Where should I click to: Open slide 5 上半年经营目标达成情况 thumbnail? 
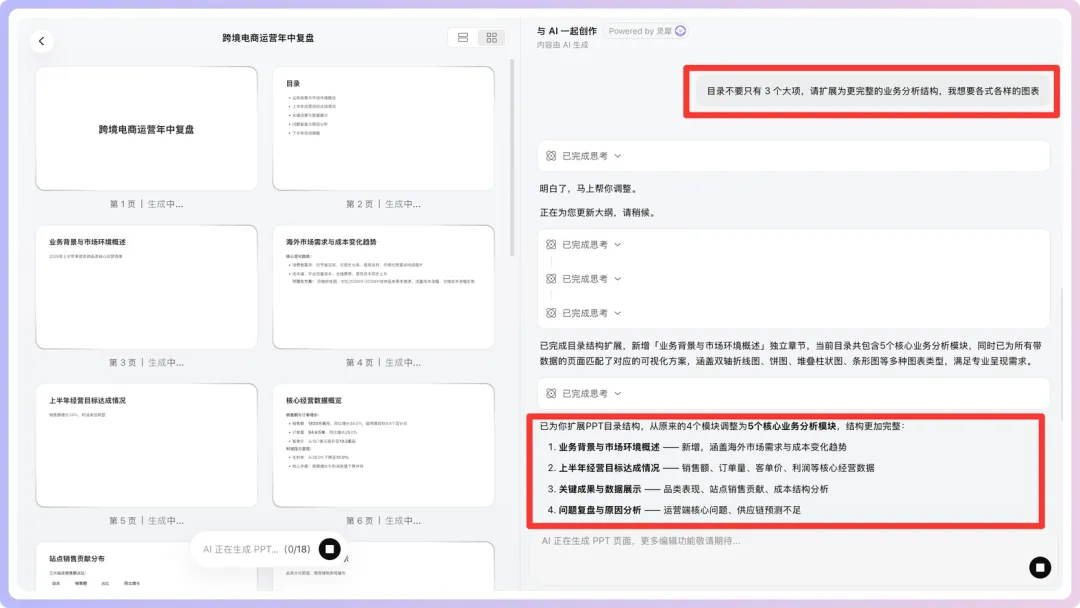[x=147, y=445]
